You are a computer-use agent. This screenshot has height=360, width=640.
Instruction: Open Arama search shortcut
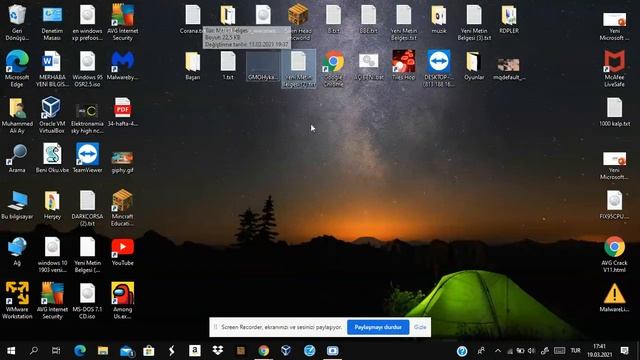click(x=17, y=158)
